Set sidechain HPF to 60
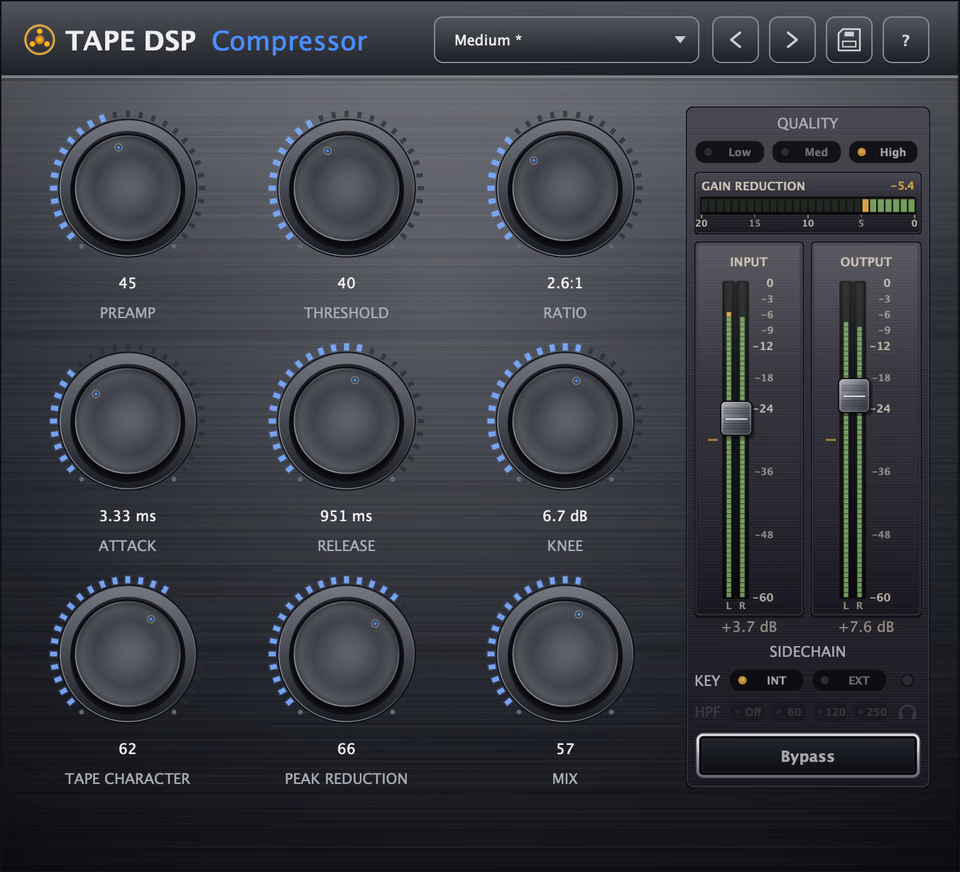 point(789,712)
